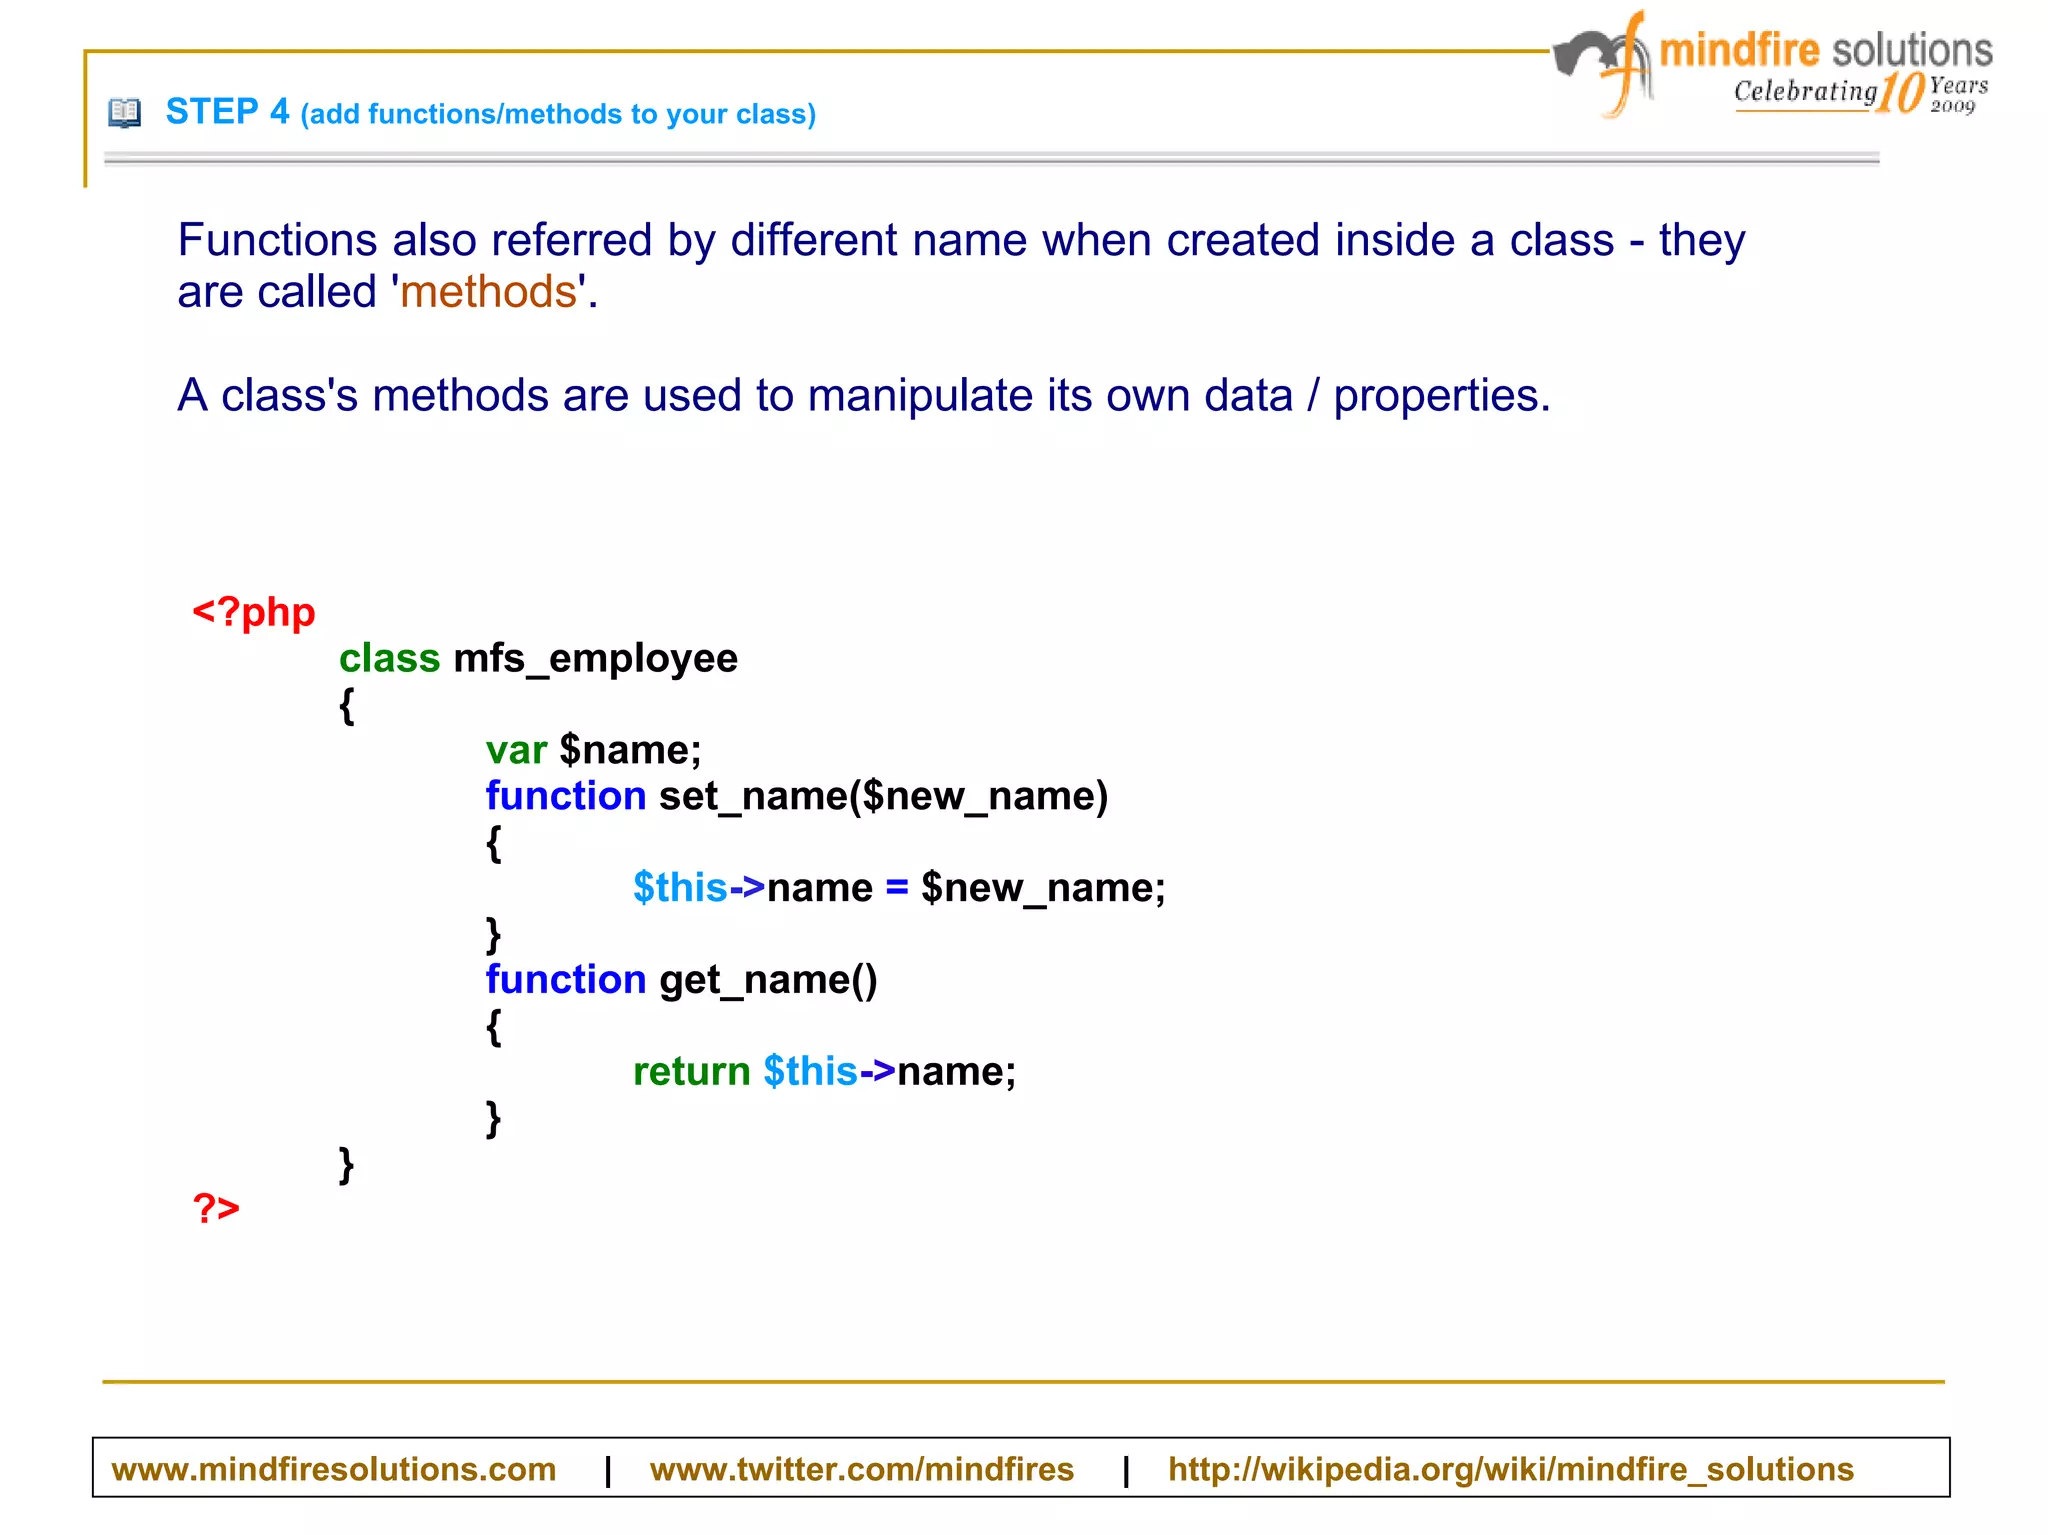This screenshot has width=2048, height=1535.
Task: Click '$this' in the assignment line
Action: point(680,888)
